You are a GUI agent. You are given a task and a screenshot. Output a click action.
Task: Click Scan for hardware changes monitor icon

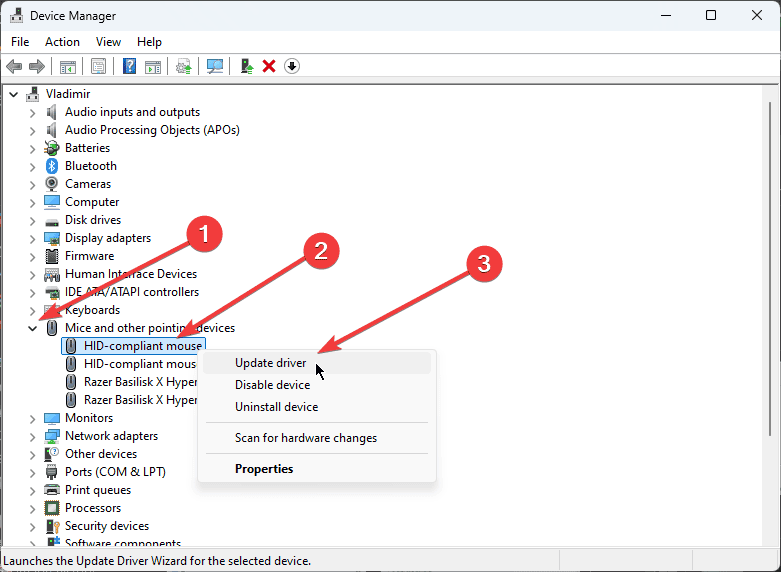pyautogui.click(x=215, y=66)
